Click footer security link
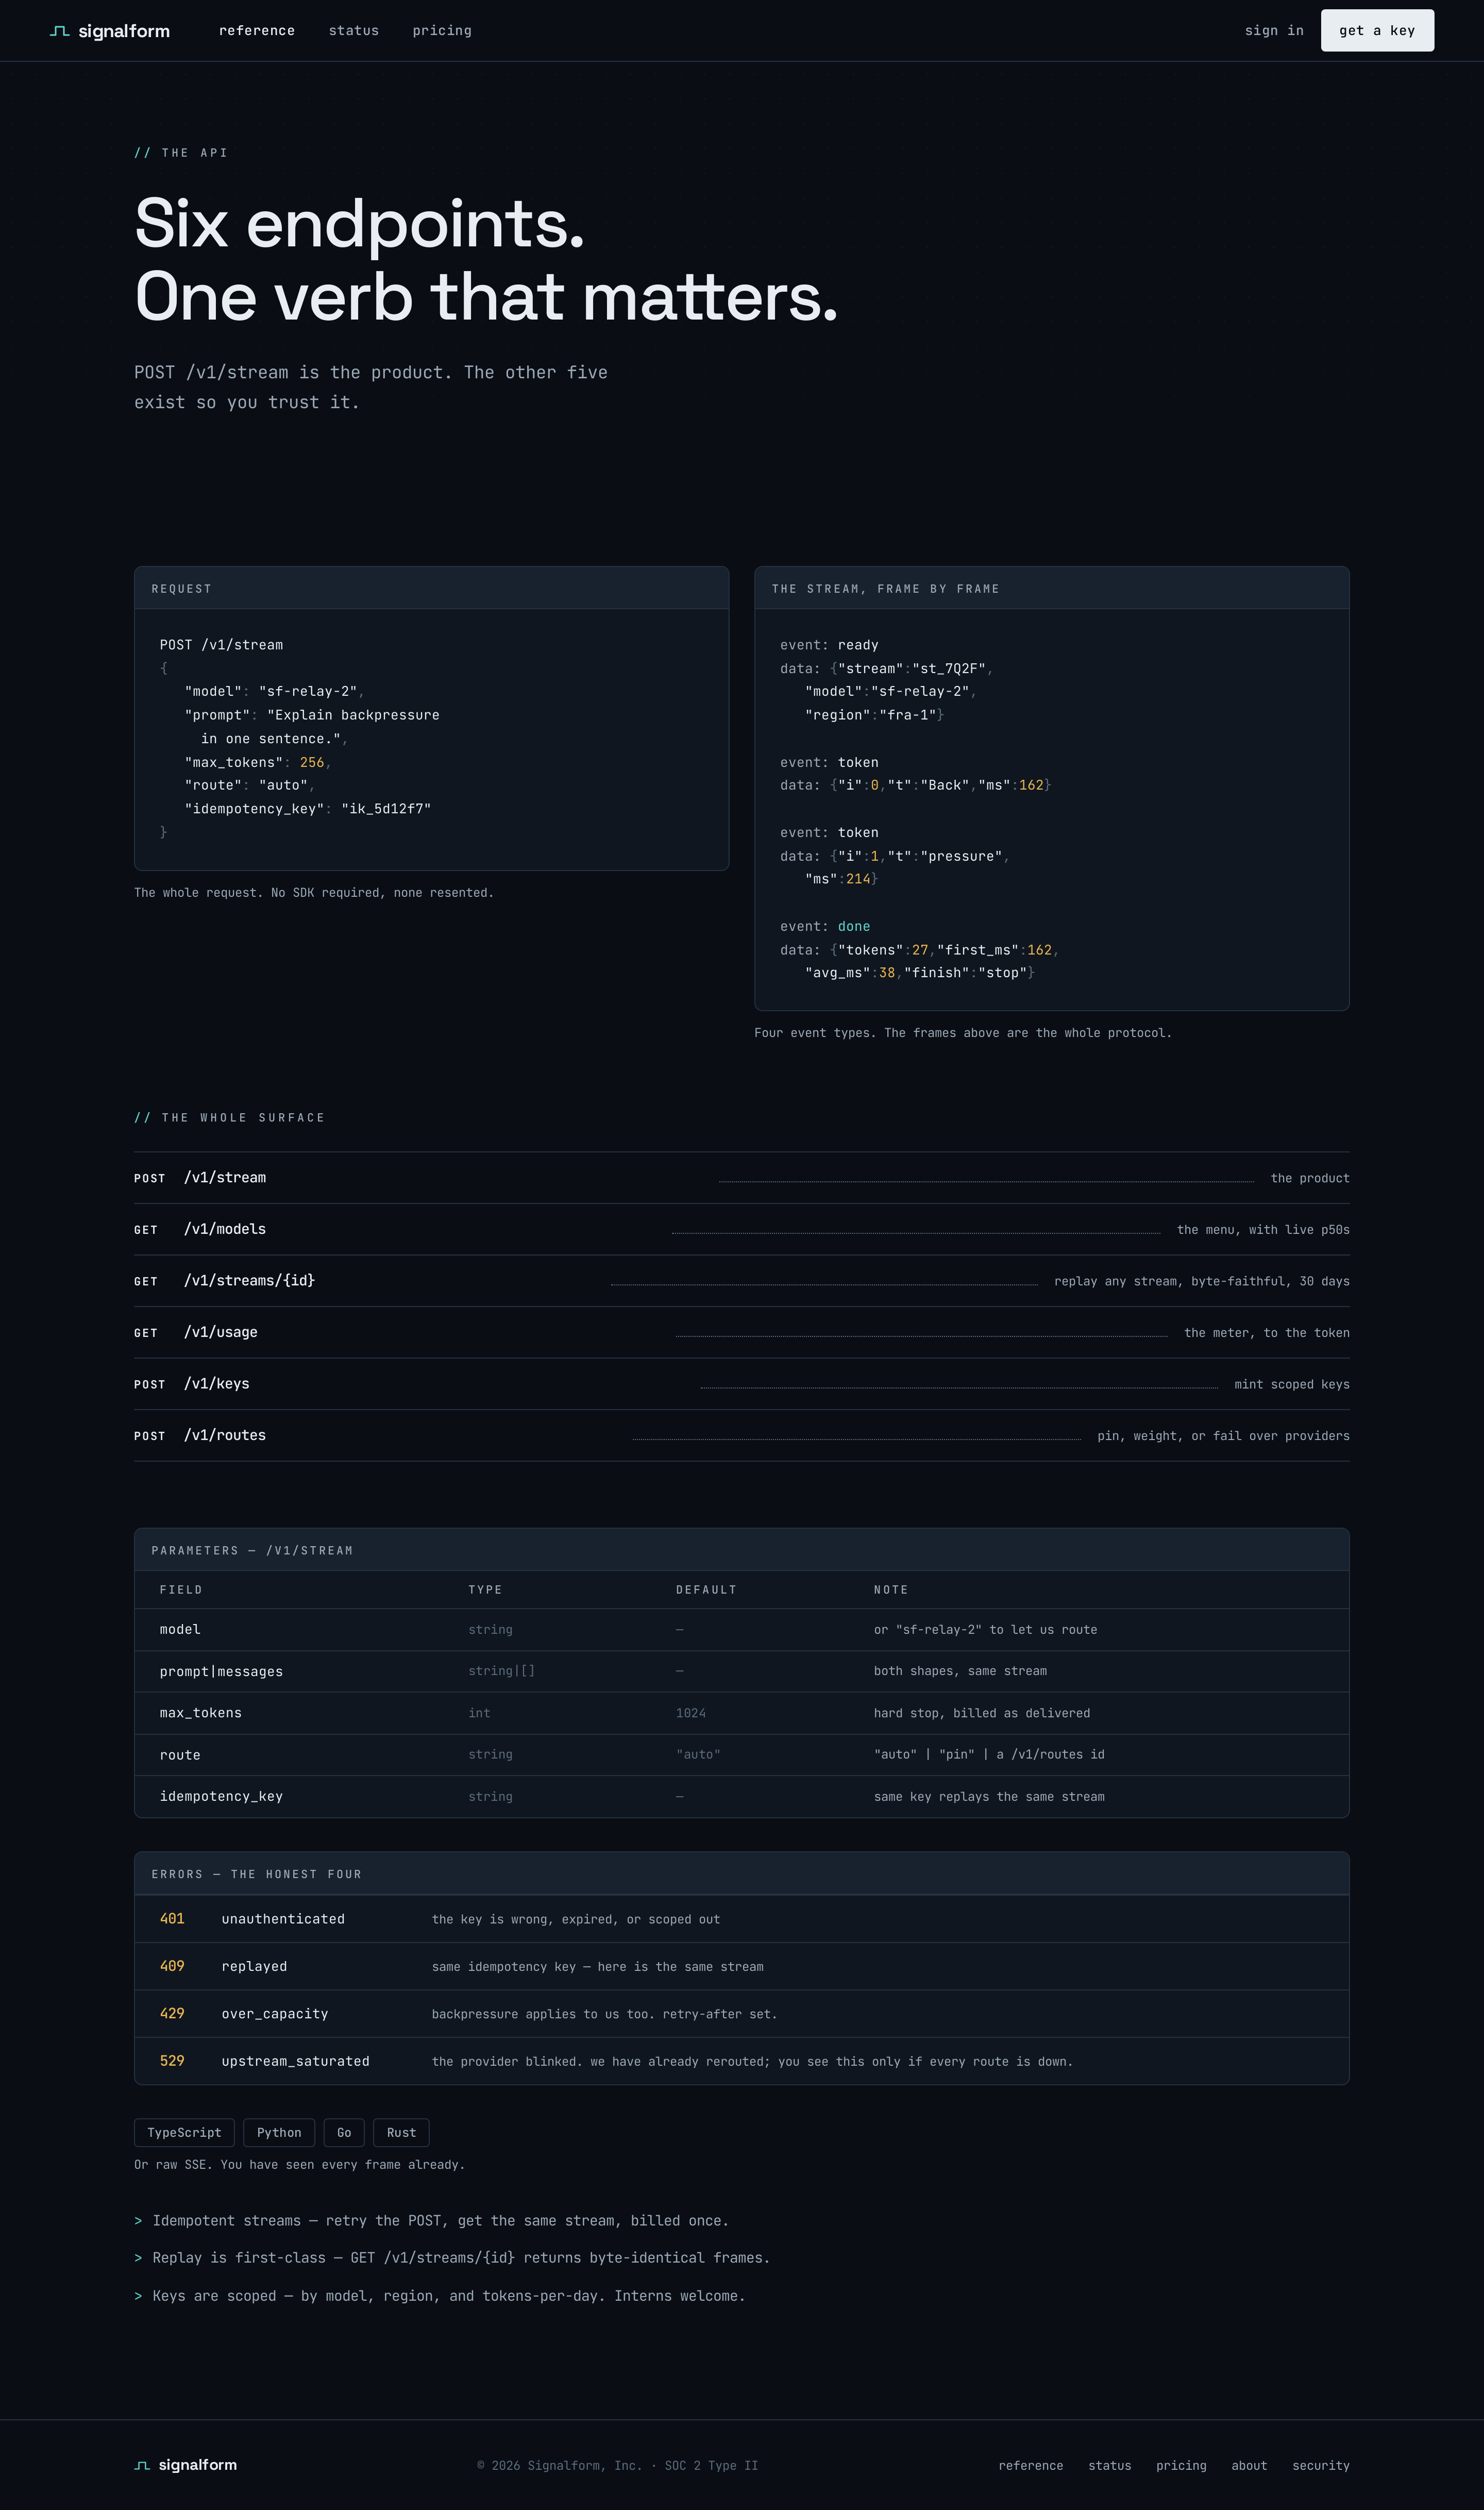The image size is (1484, 2510). tap(1320, 2466)
